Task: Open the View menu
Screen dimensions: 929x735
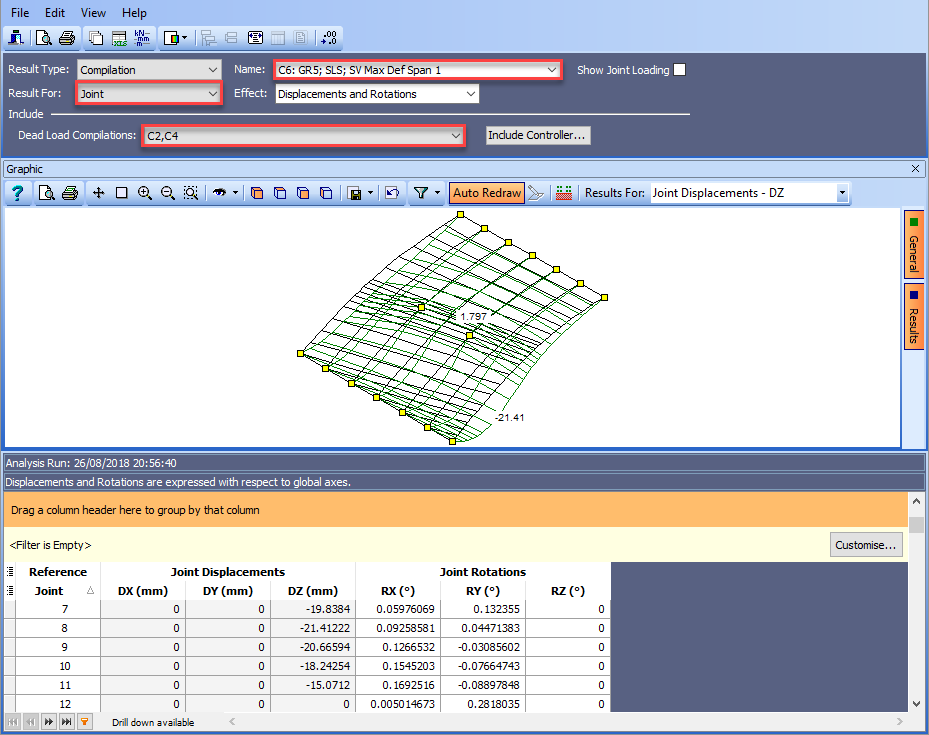Action: [94, 12]
